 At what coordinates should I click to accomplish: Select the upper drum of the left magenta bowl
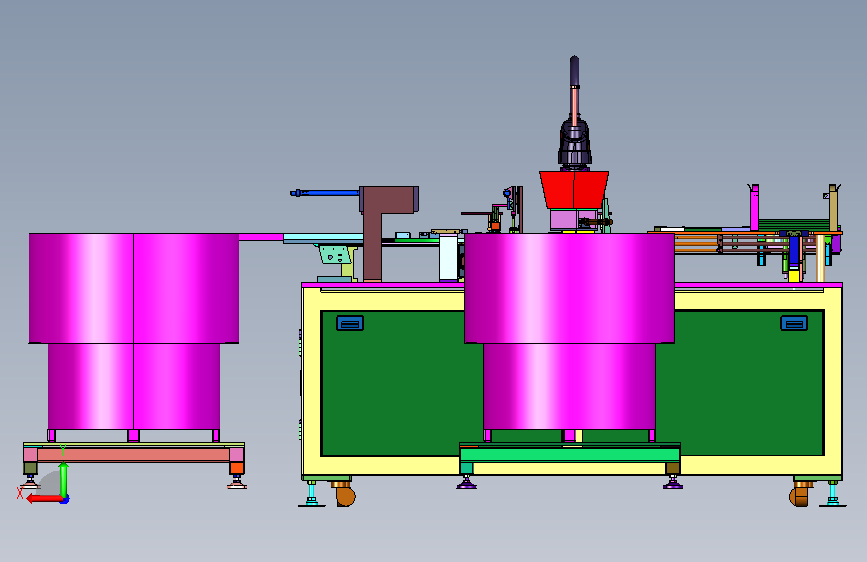[x=134, y=288]
